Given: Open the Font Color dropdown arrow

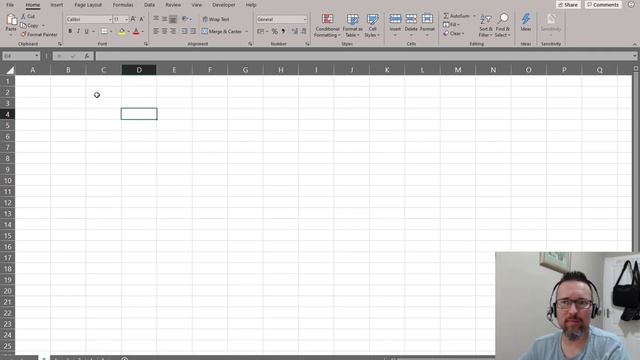Looking at the screenshot, I should tap(142, 31).
